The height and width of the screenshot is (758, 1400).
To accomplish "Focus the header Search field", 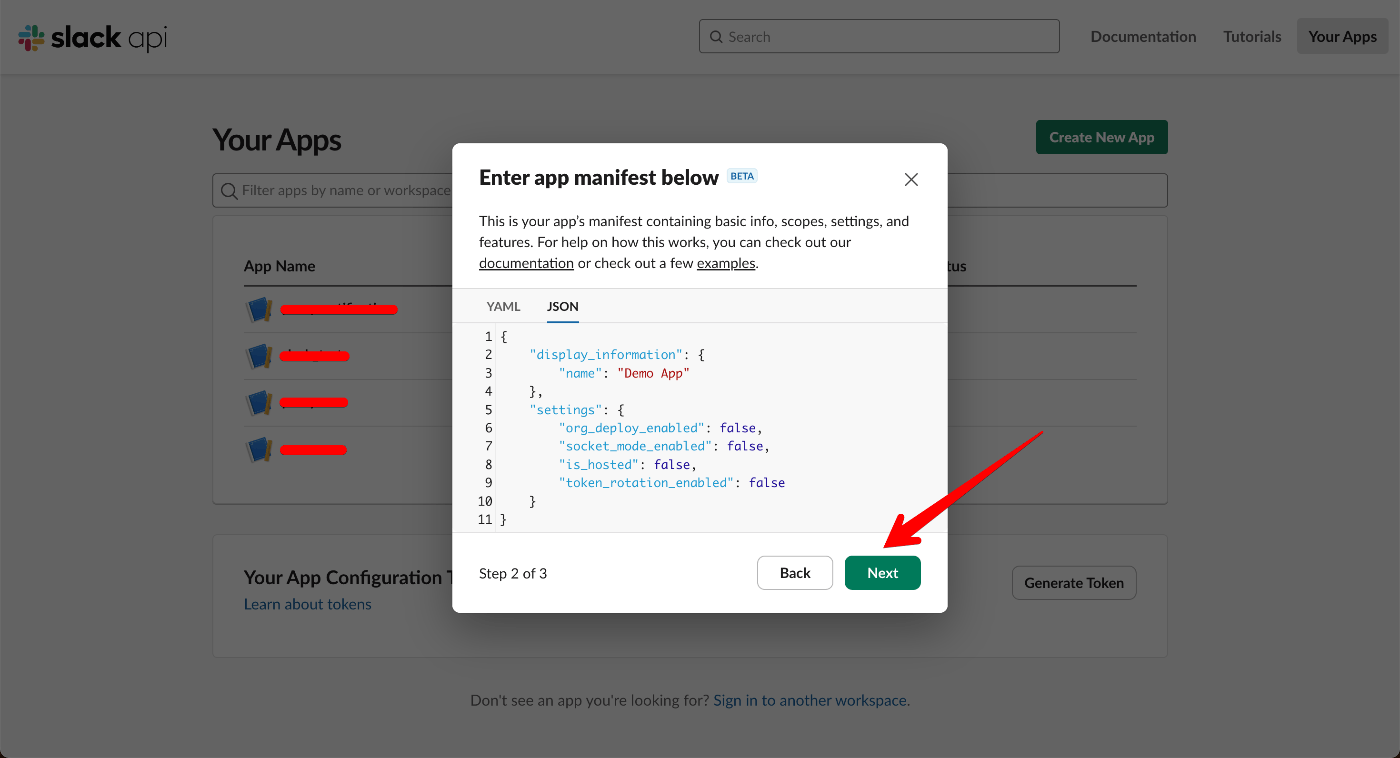I will click(879, 37).
